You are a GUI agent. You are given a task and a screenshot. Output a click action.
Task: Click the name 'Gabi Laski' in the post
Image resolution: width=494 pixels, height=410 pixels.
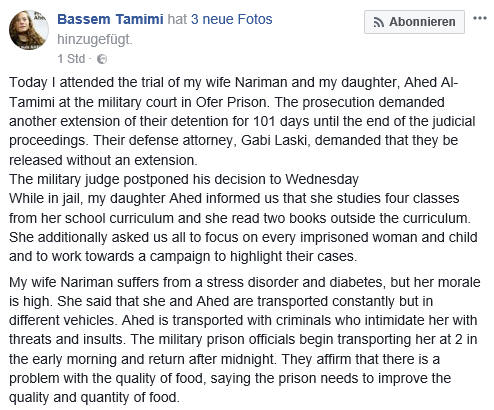tap(274, 140)
